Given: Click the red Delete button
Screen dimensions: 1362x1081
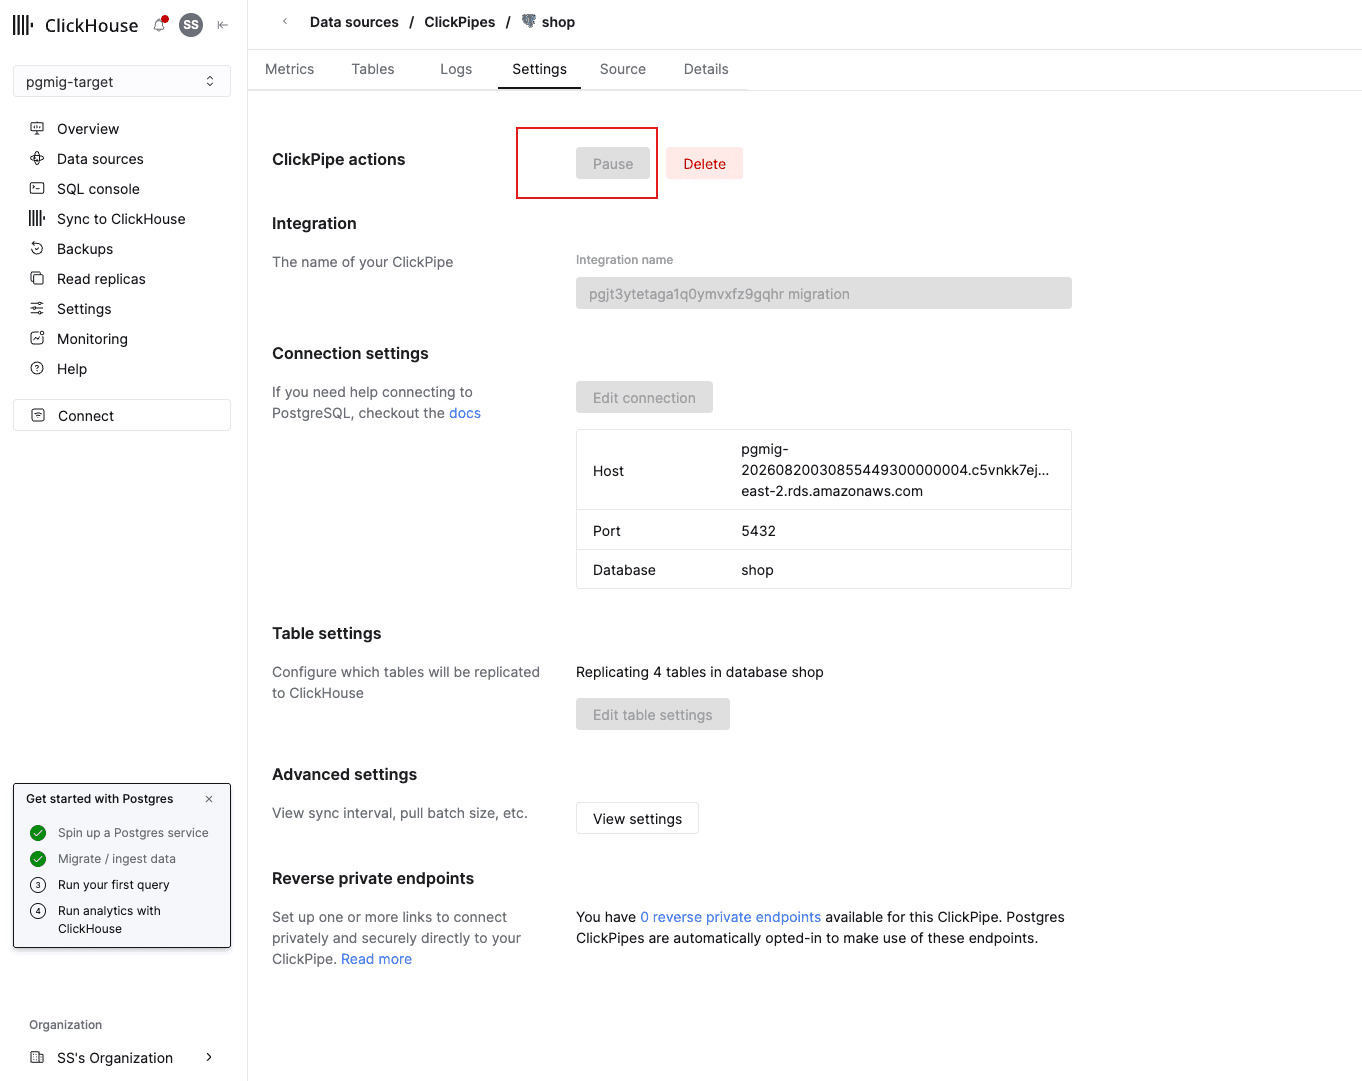Looking at the screenshot, I should 705,164.
